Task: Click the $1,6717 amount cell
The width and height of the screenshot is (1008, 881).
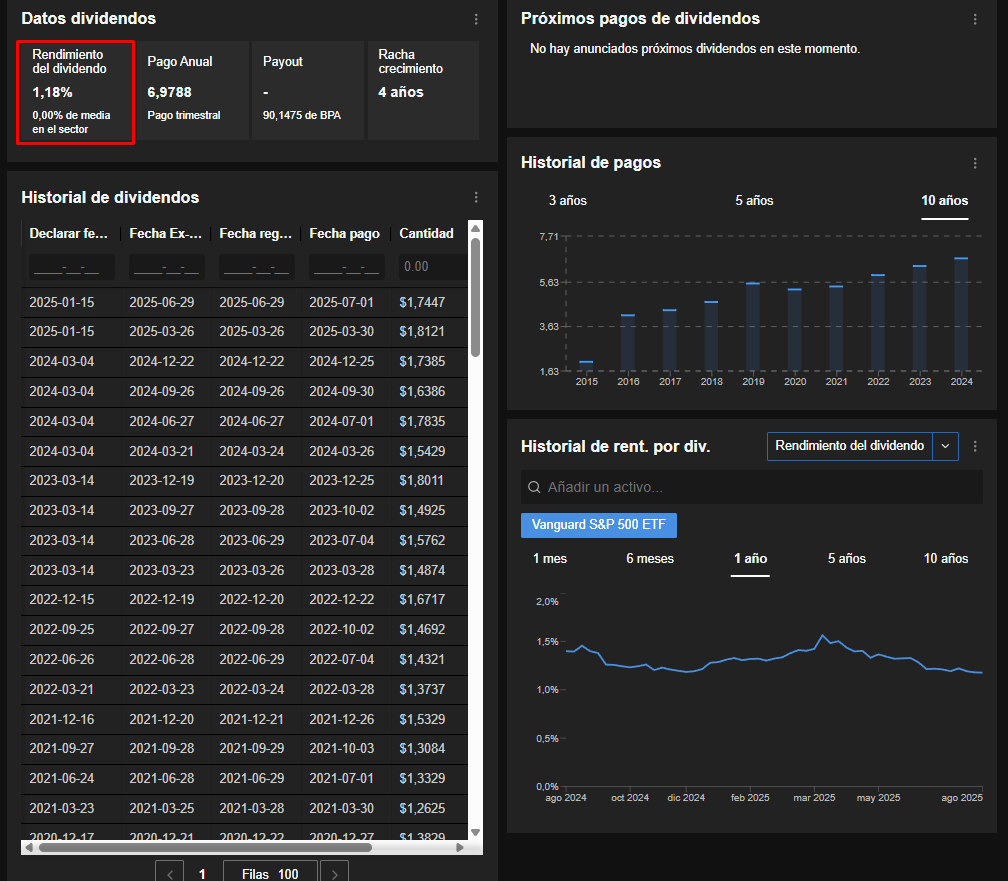Action: 422,599
